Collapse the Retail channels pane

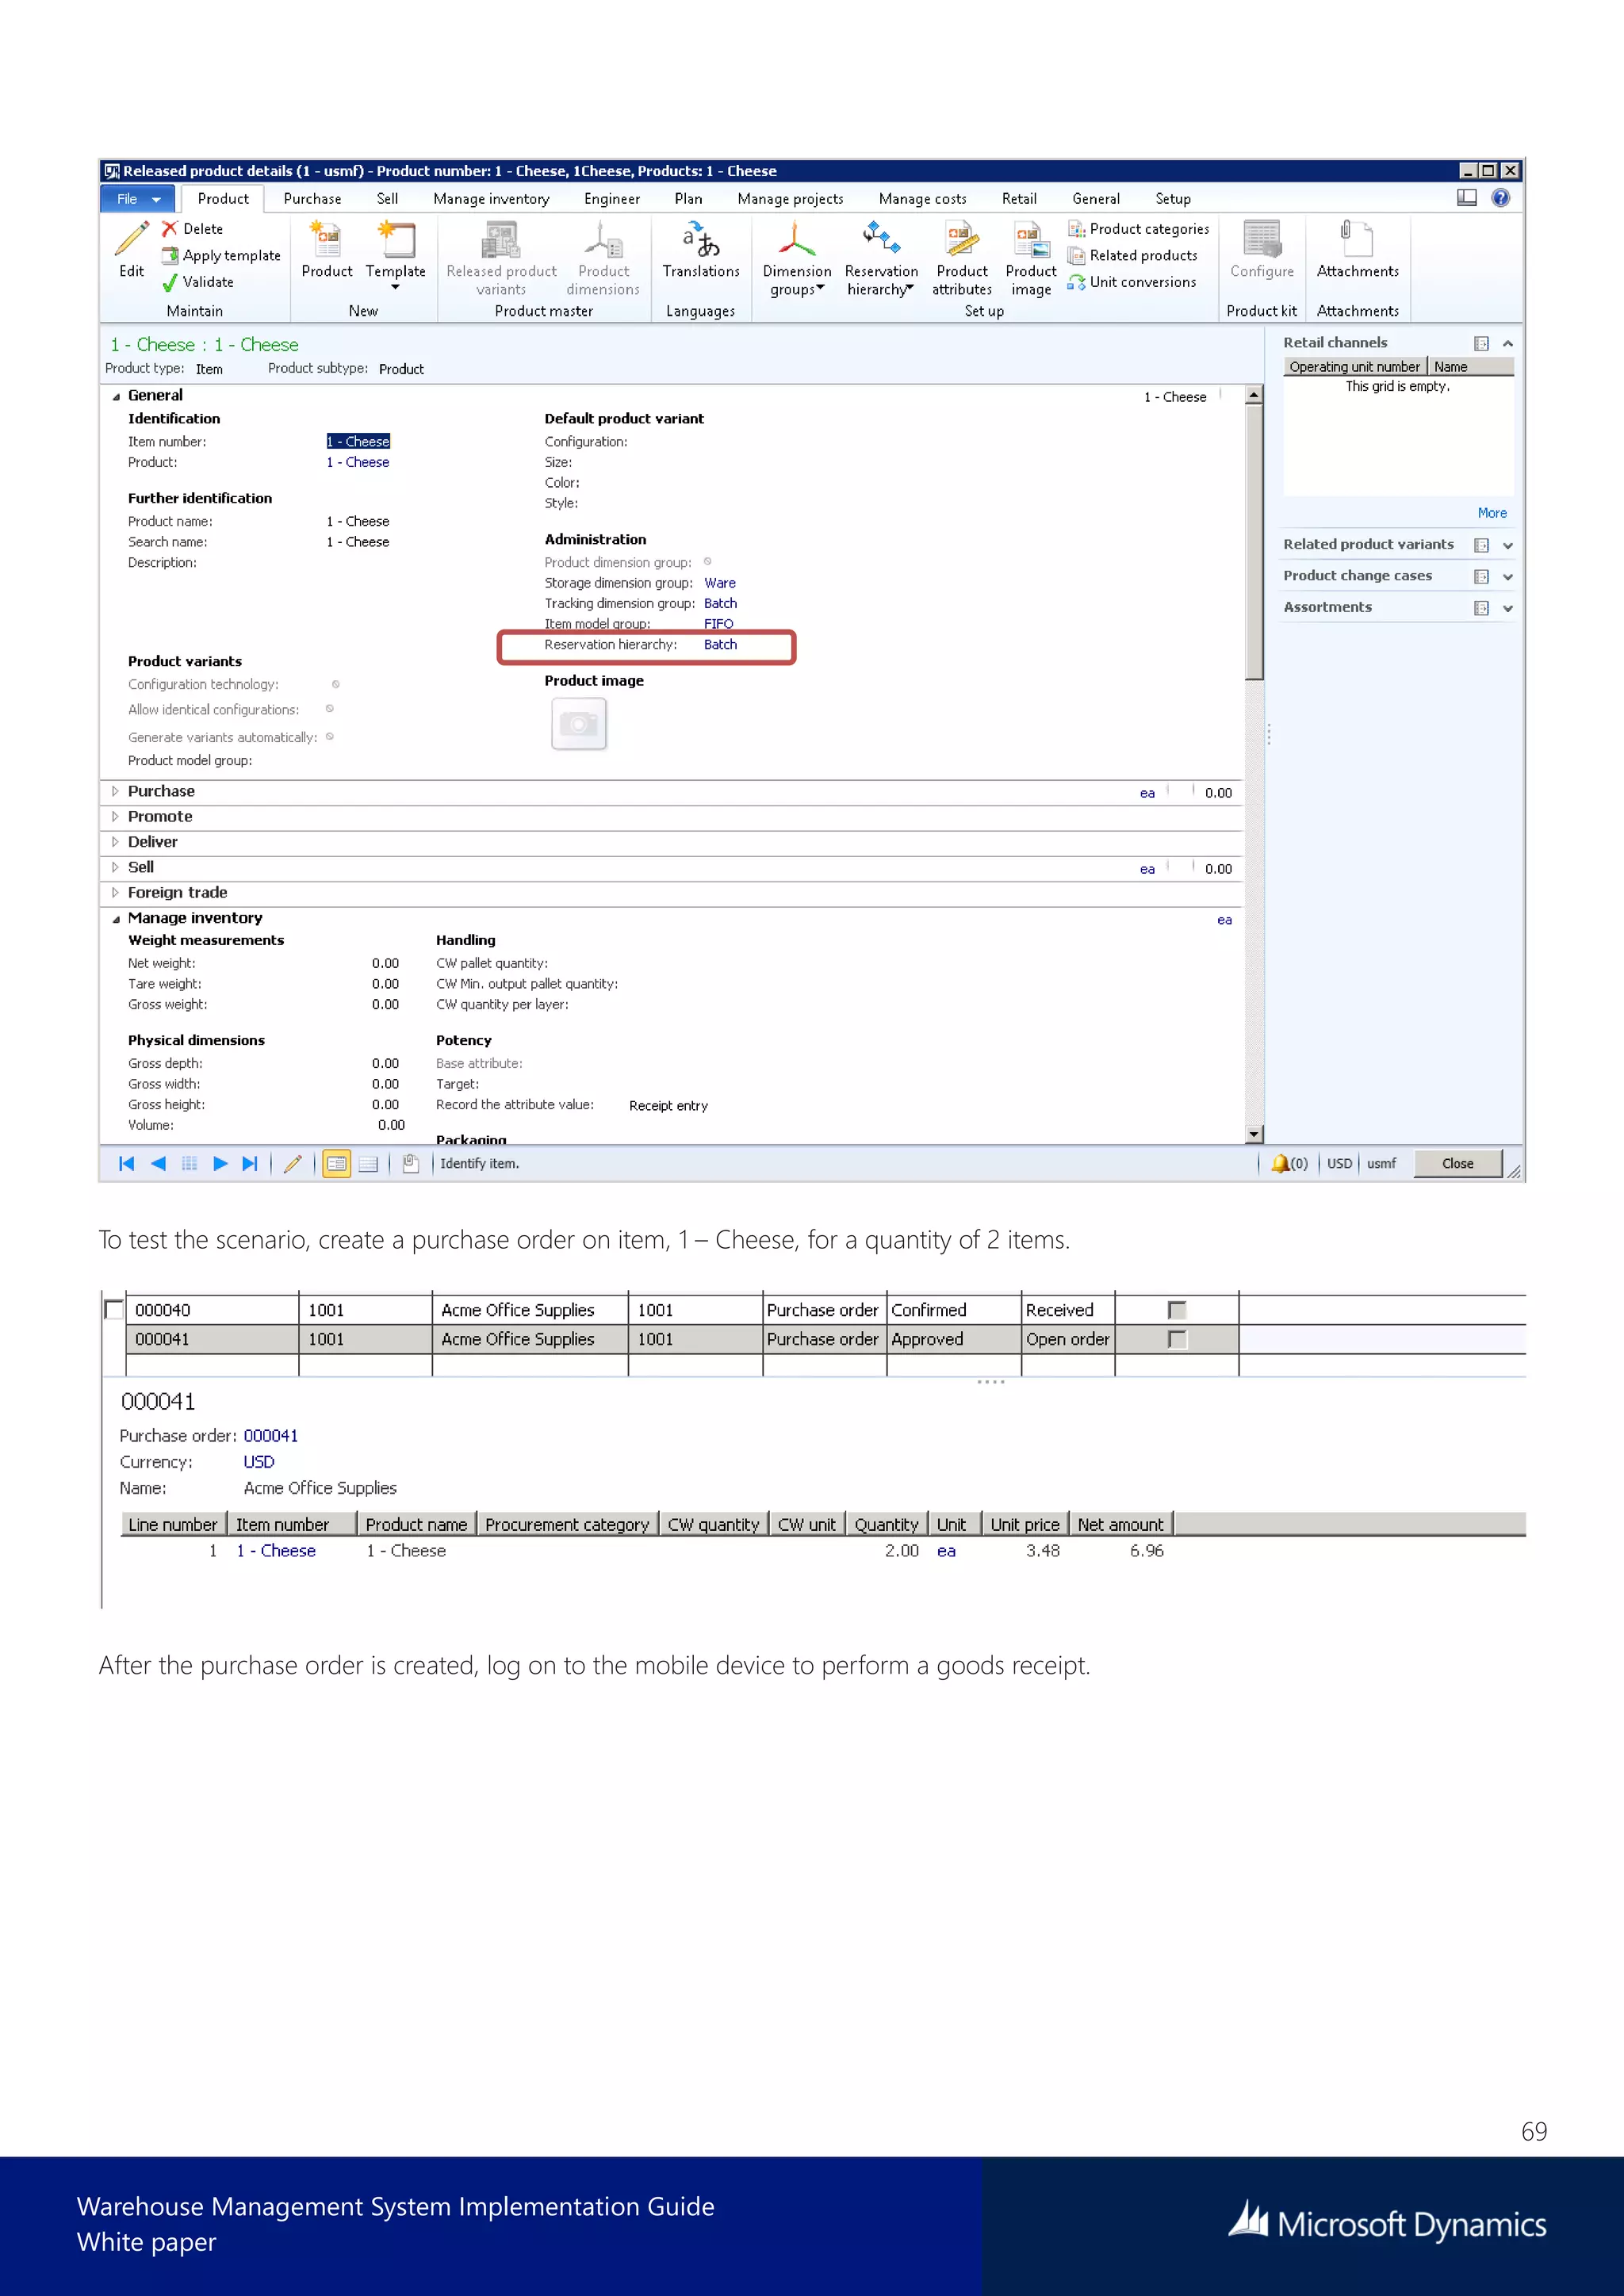pos(1508,344)
